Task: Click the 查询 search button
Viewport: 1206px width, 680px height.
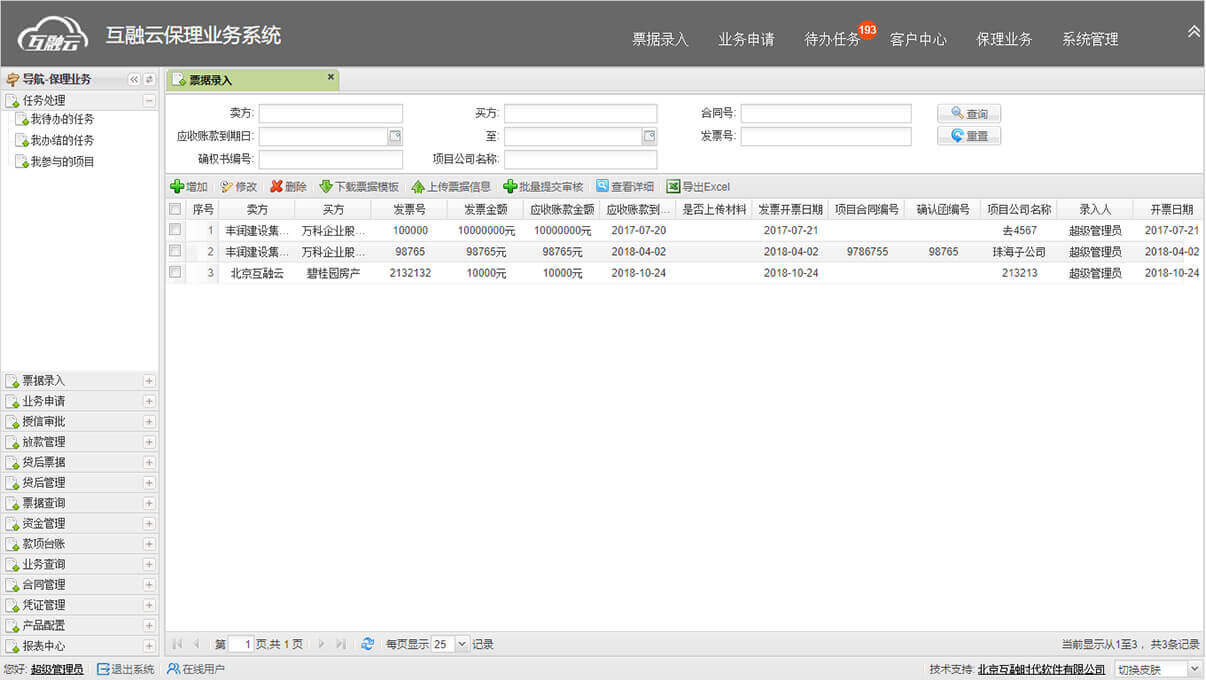Action: 969,114
